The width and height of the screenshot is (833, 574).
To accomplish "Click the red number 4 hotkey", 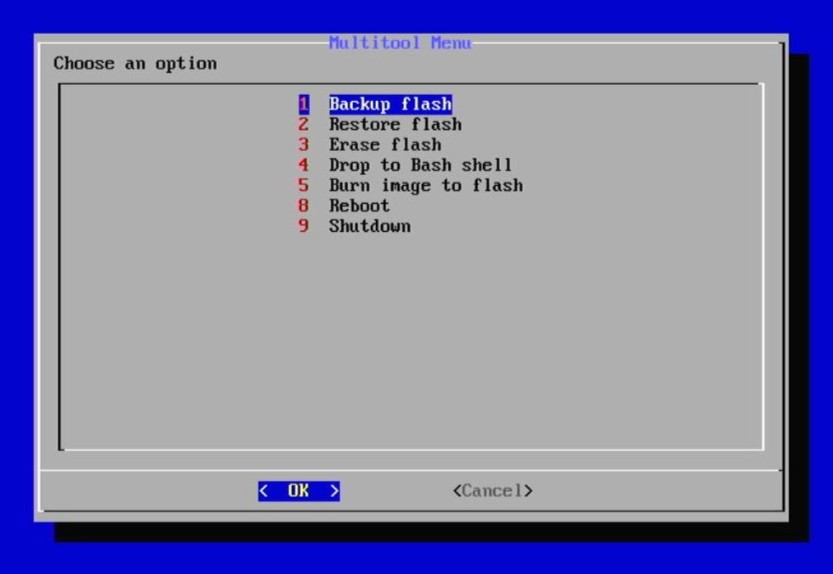I will (304, 165).
